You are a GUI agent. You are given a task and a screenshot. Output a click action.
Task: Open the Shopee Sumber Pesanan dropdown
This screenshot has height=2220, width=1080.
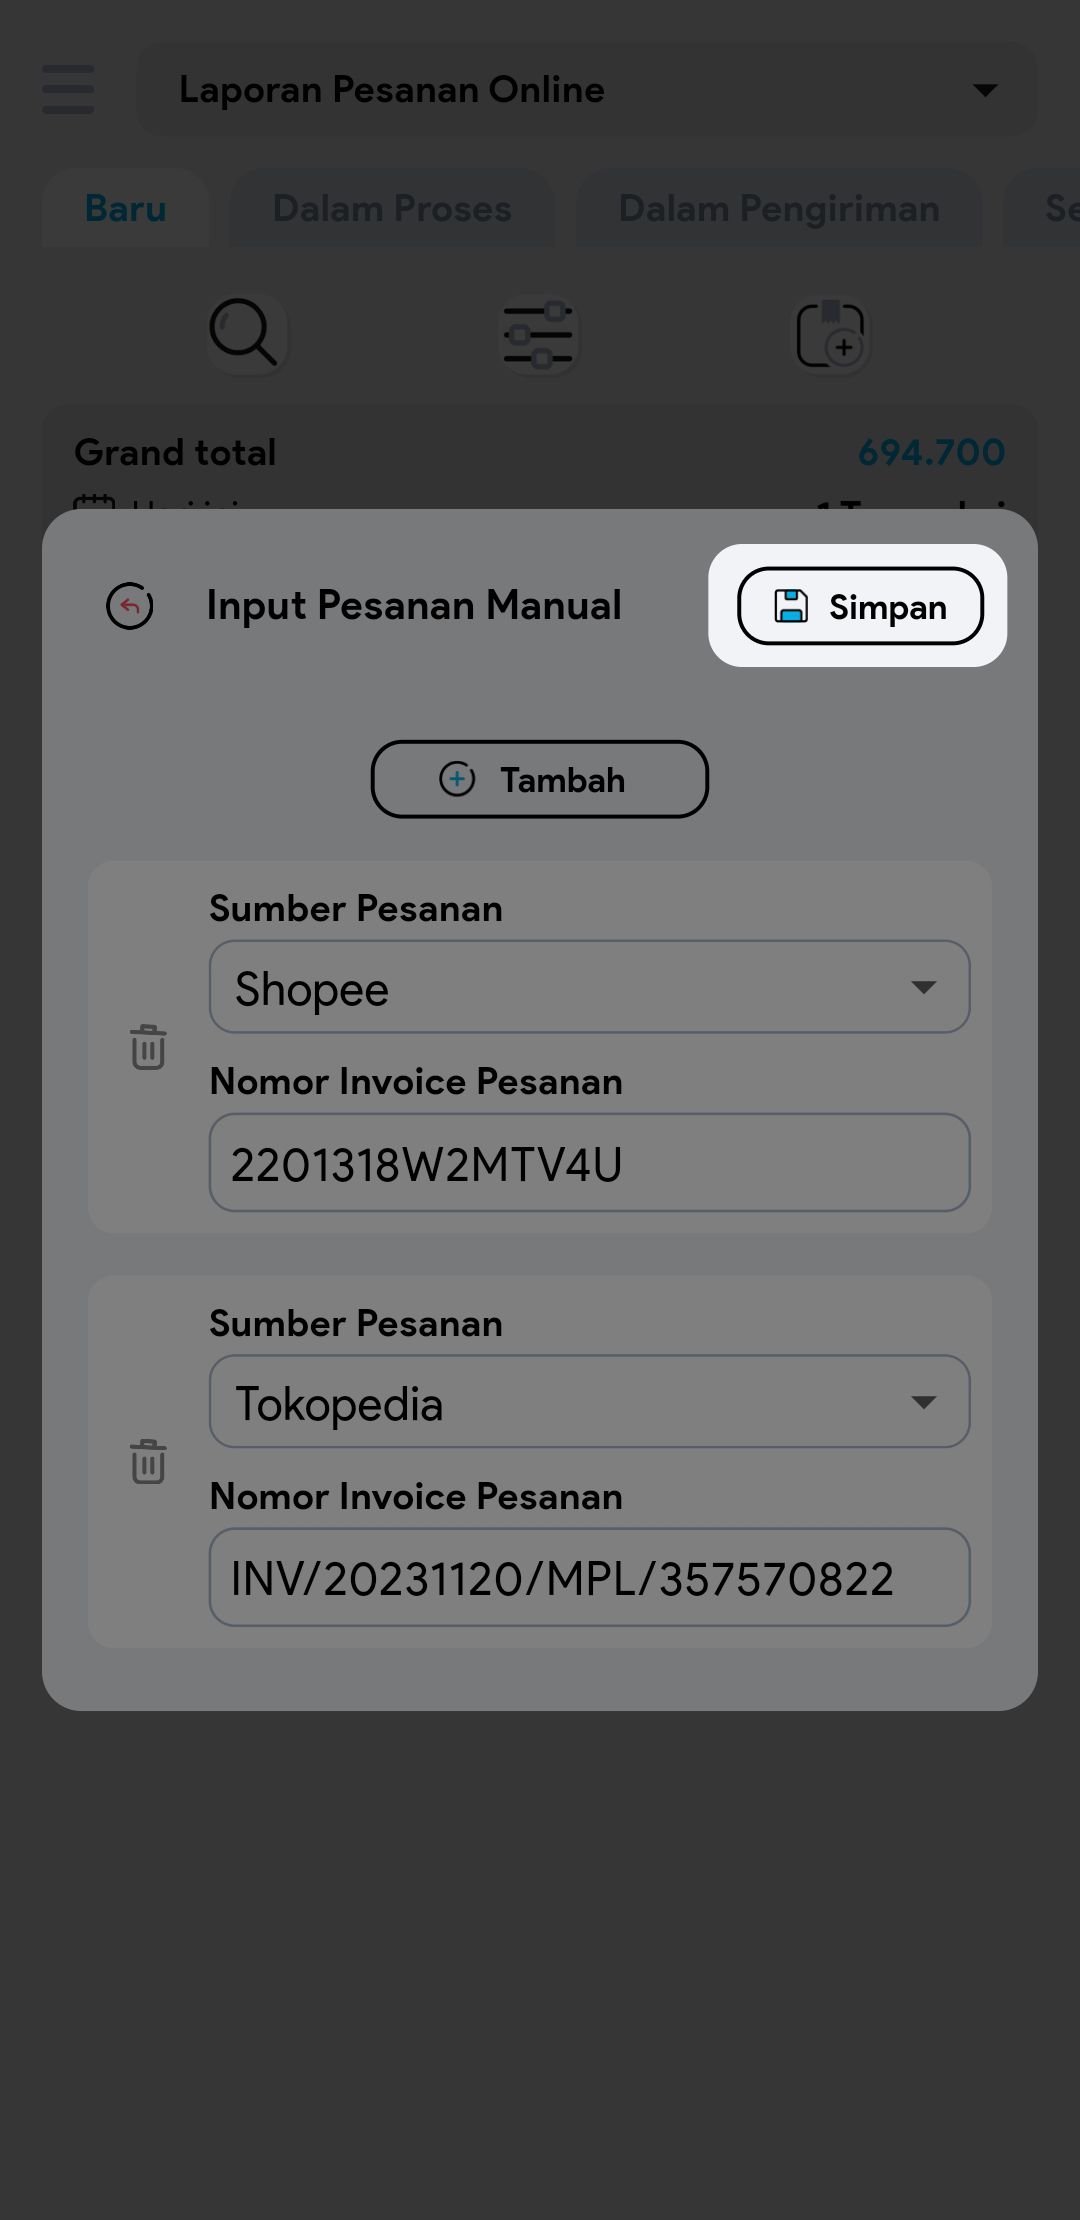coord(589,987)
